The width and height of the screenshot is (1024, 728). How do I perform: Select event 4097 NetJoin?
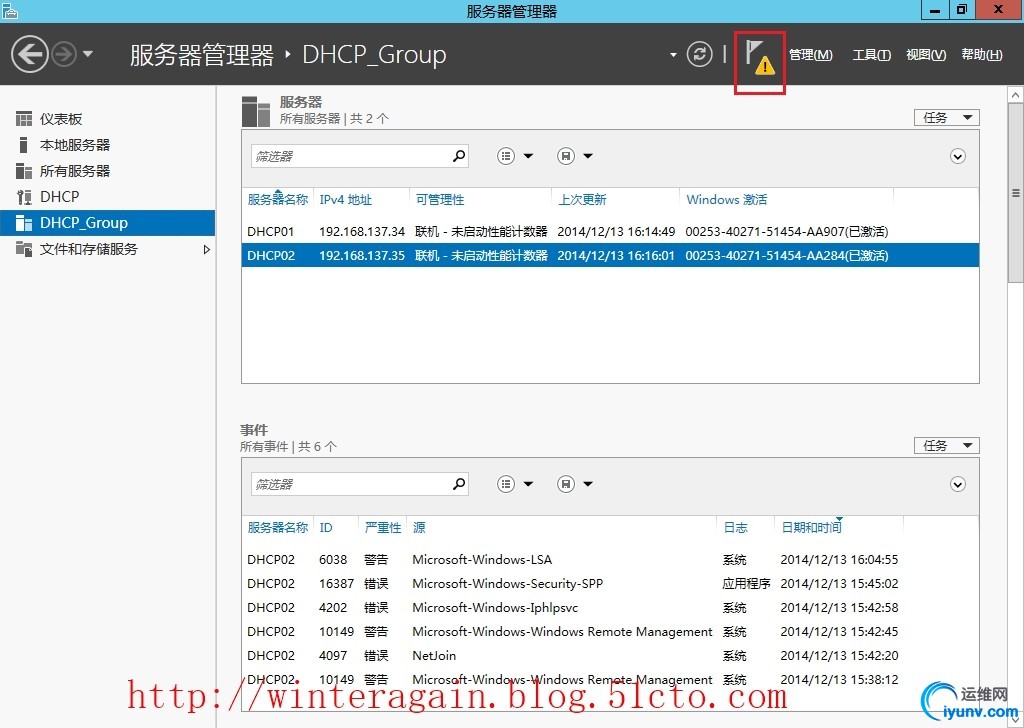pos(610,656)
